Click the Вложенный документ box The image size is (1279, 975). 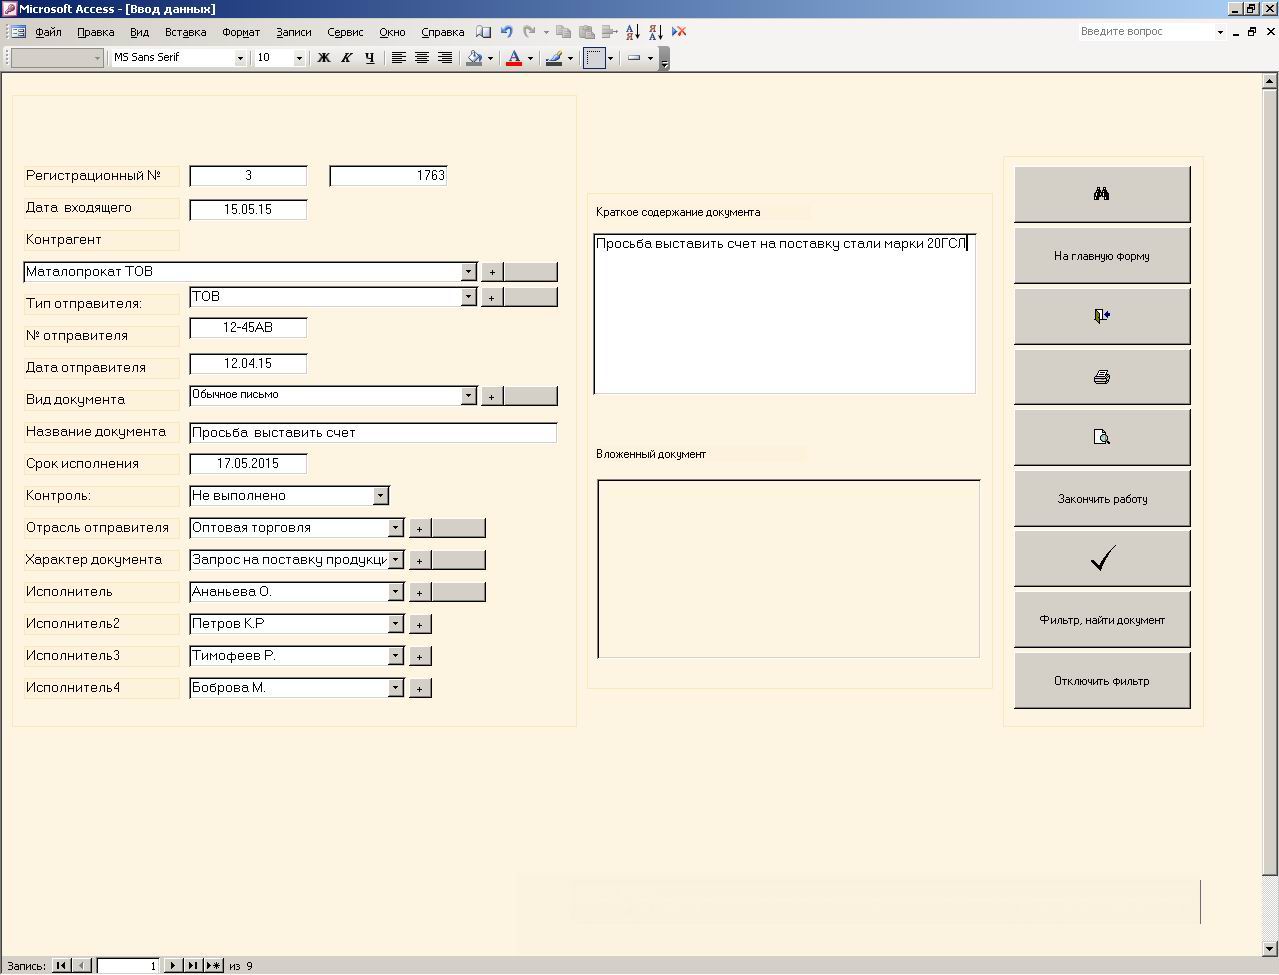tap(789, 569)
